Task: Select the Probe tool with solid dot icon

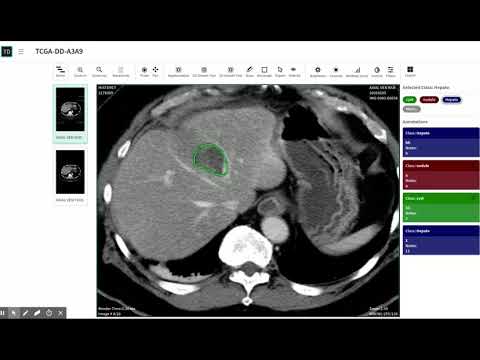Action: pos(144,72)
